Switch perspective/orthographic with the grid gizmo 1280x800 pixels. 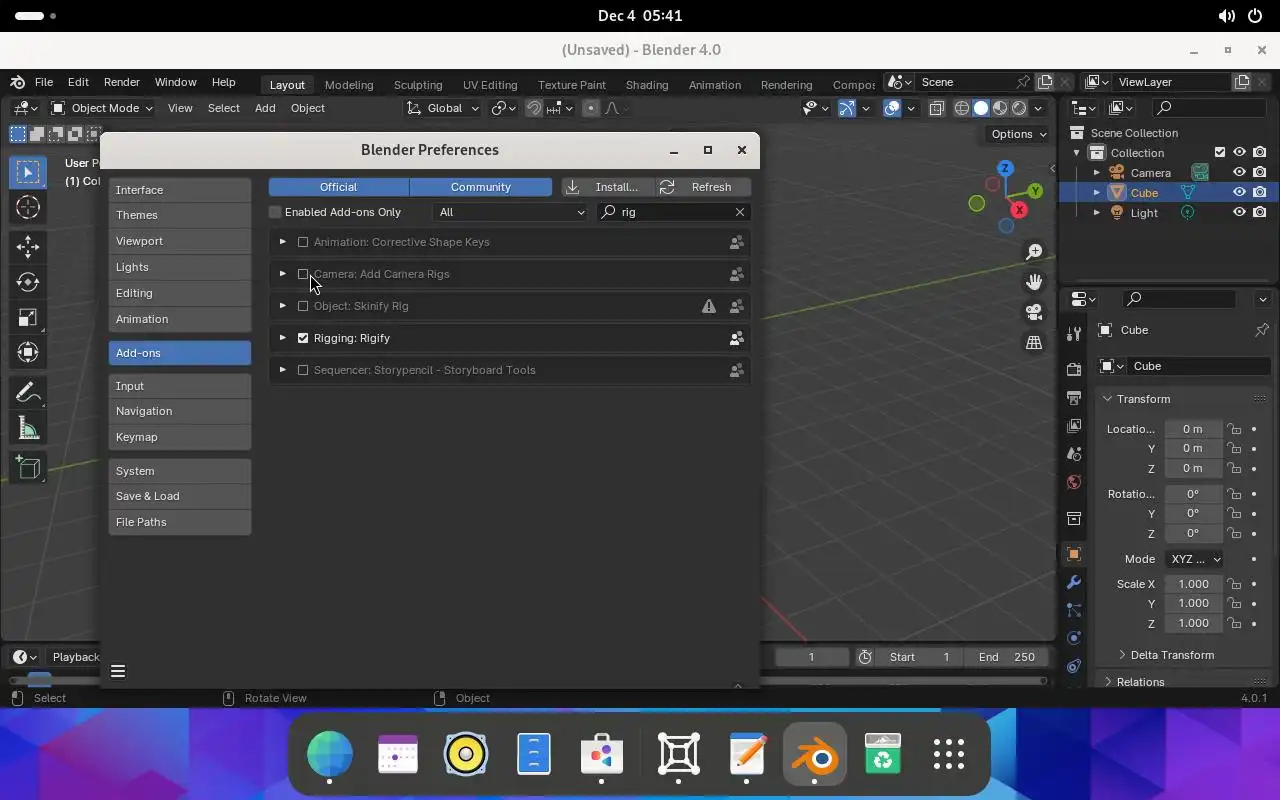[x=1034, y=342]
